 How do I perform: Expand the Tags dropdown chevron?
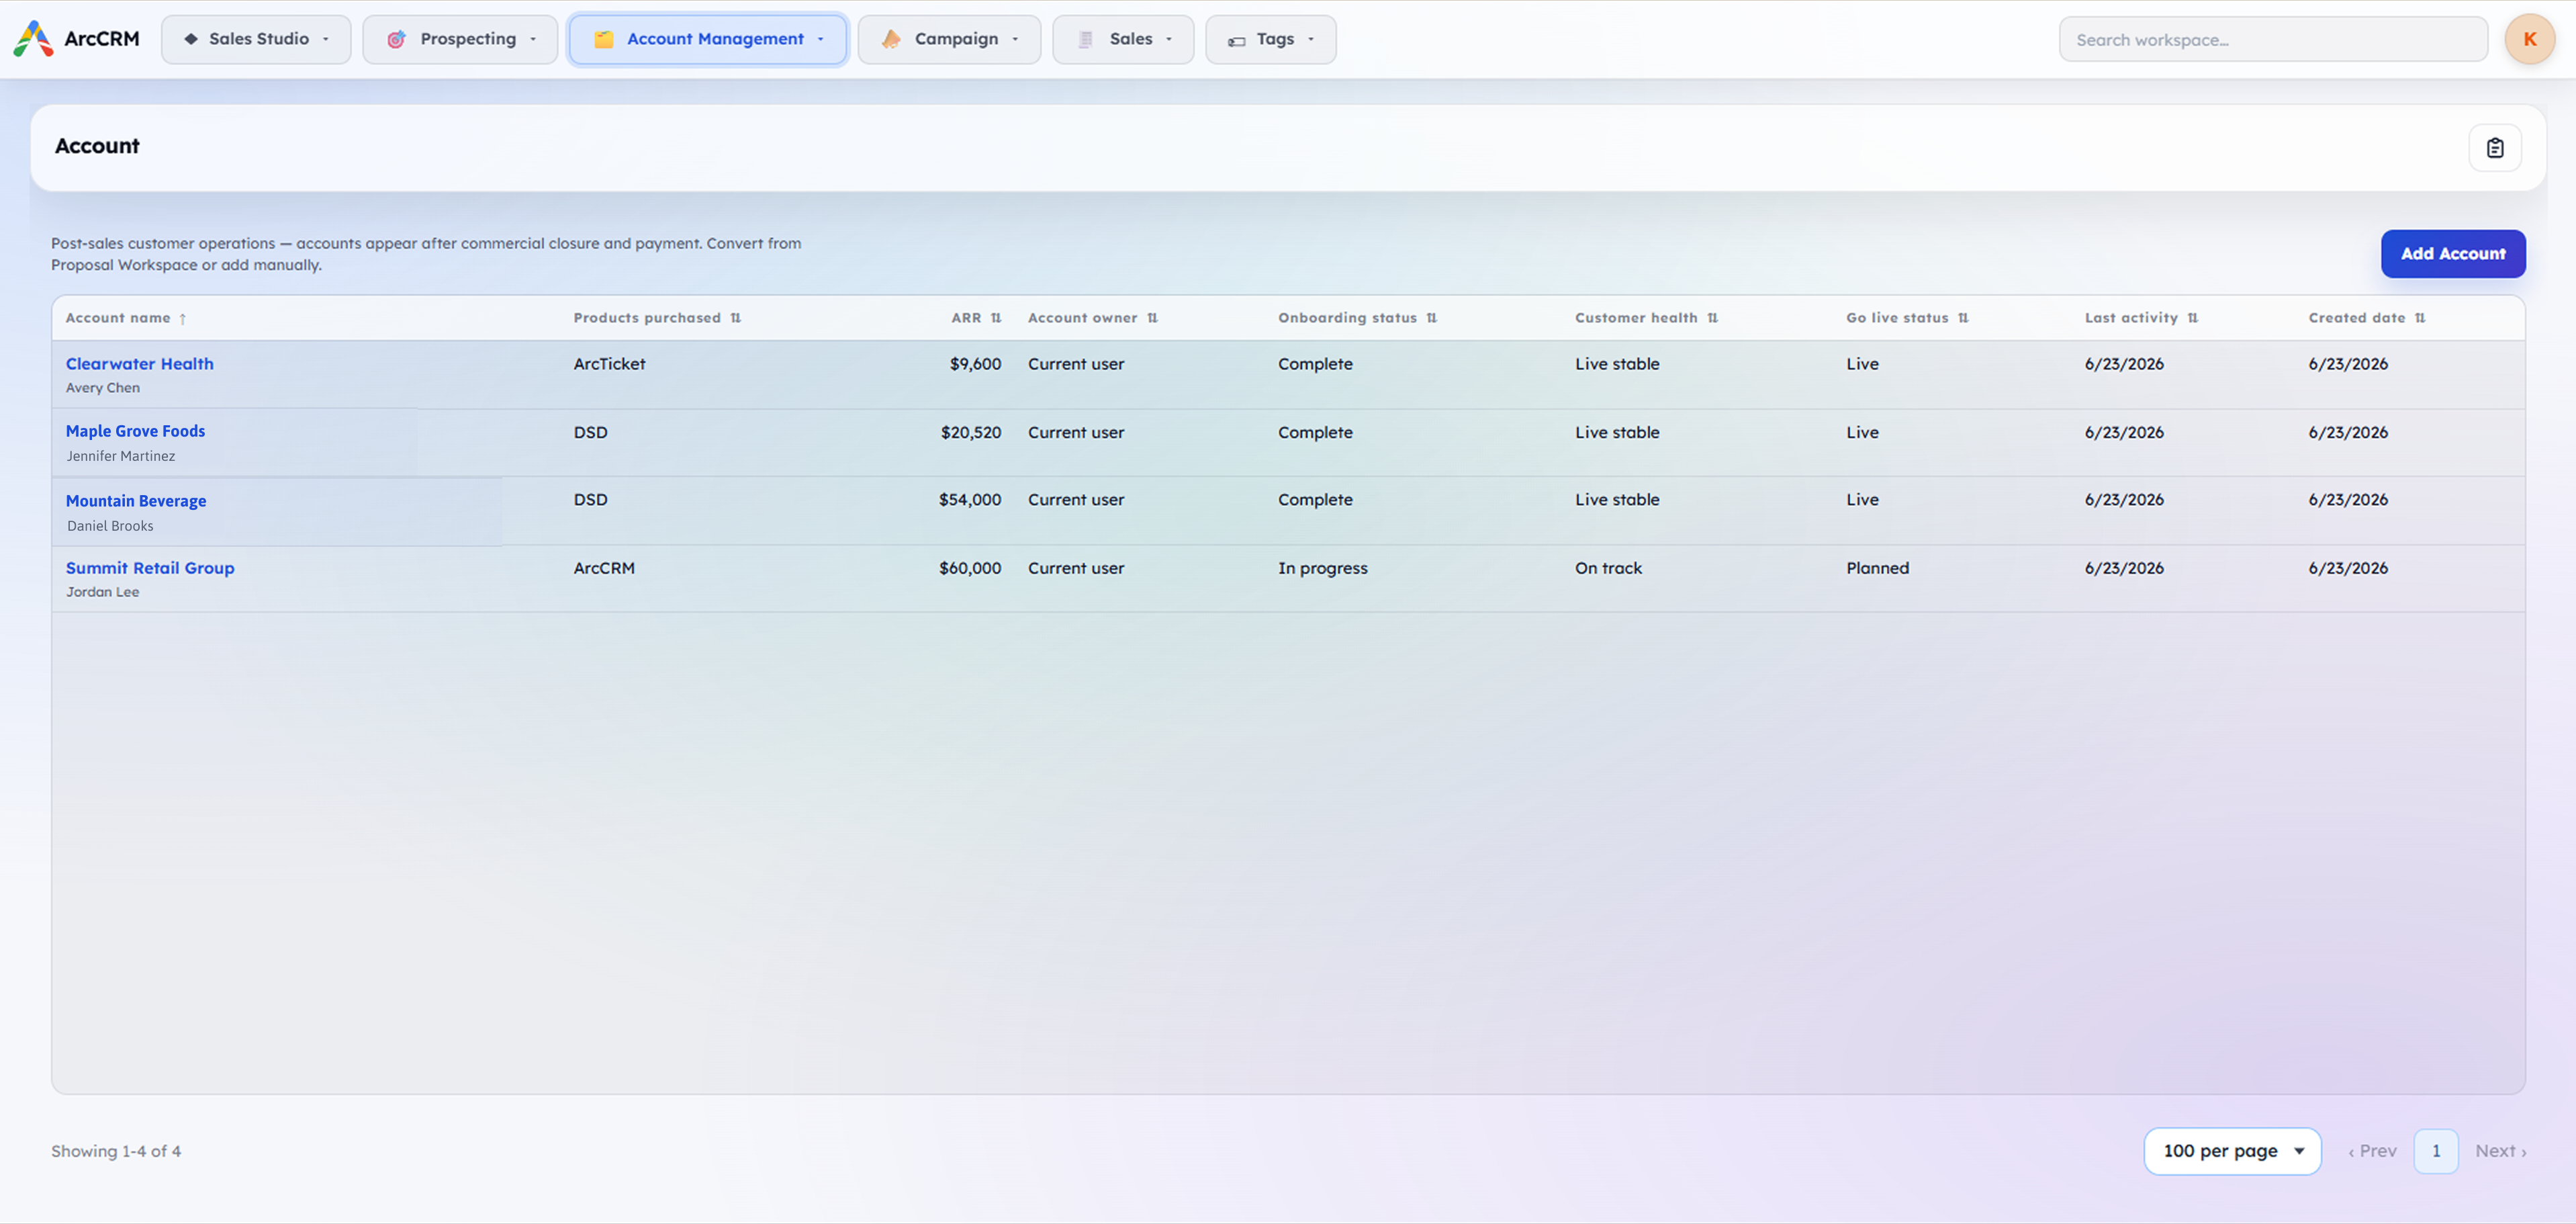[1311, 40]
